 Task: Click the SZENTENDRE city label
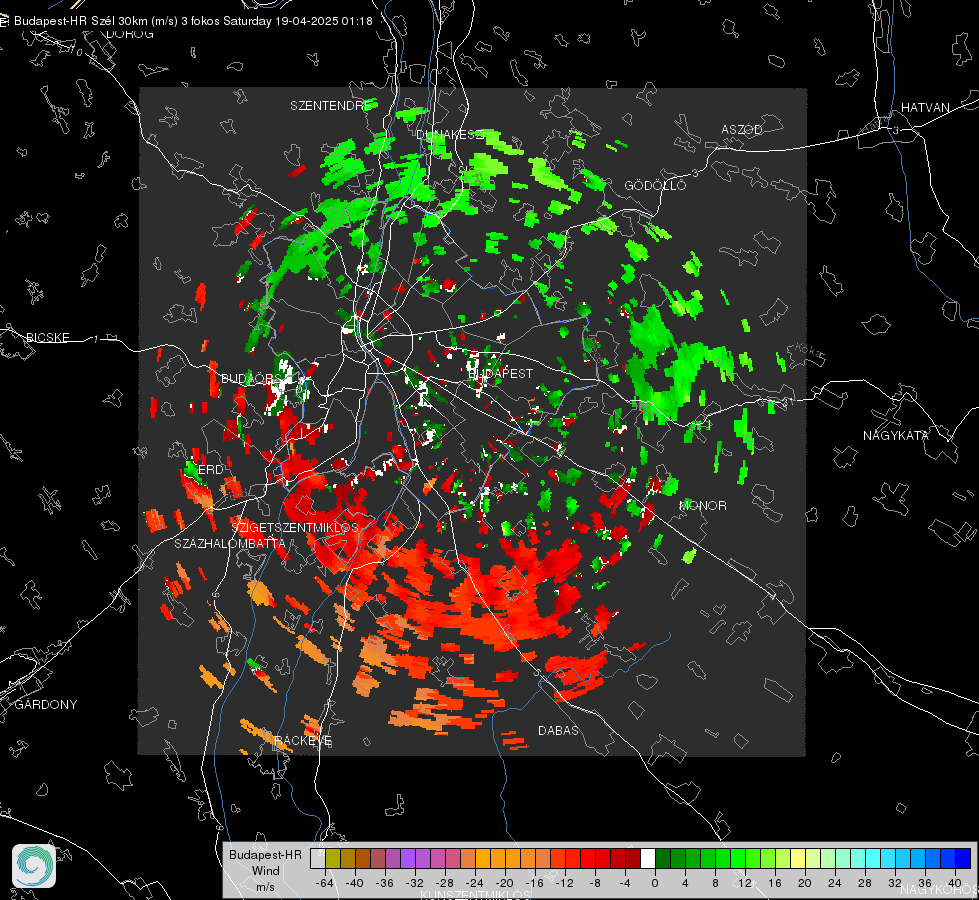[x=331, y=106]
